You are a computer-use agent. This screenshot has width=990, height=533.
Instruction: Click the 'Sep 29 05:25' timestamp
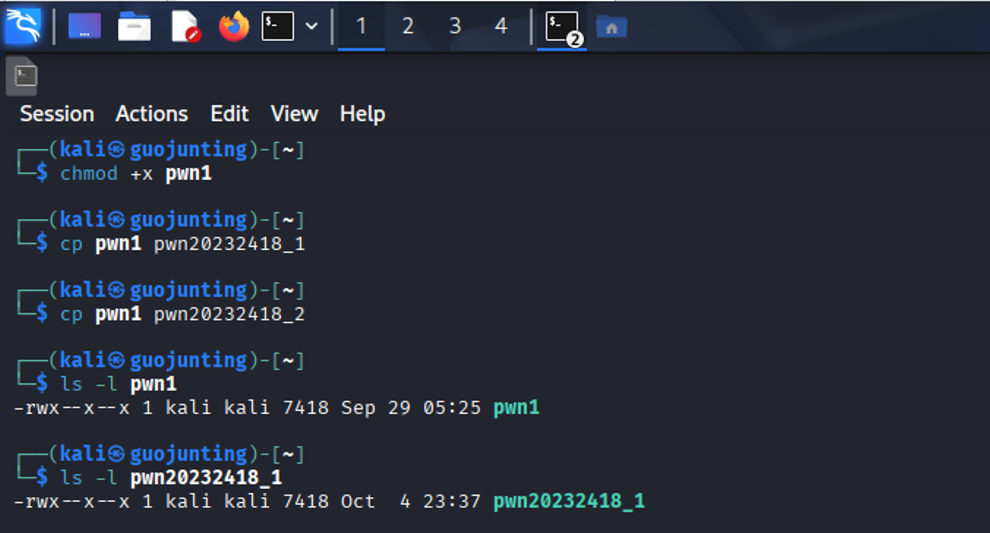click(x=411, y=408)
